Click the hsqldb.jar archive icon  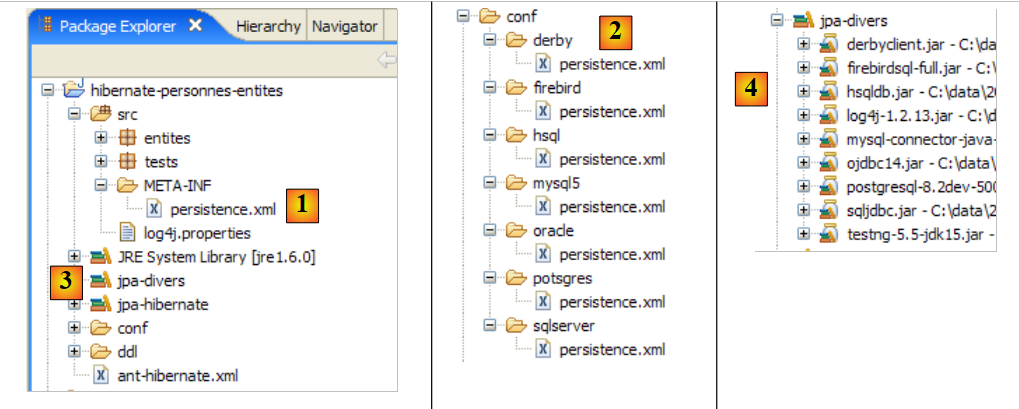click(x=828, y=92)
